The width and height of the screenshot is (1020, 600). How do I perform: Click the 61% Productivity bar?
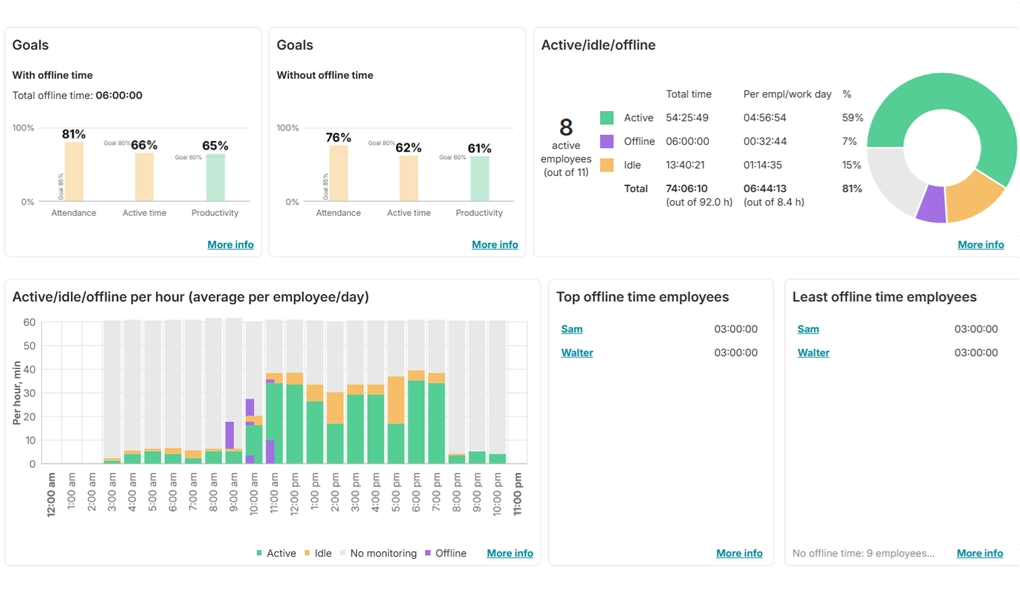(479, 180)
